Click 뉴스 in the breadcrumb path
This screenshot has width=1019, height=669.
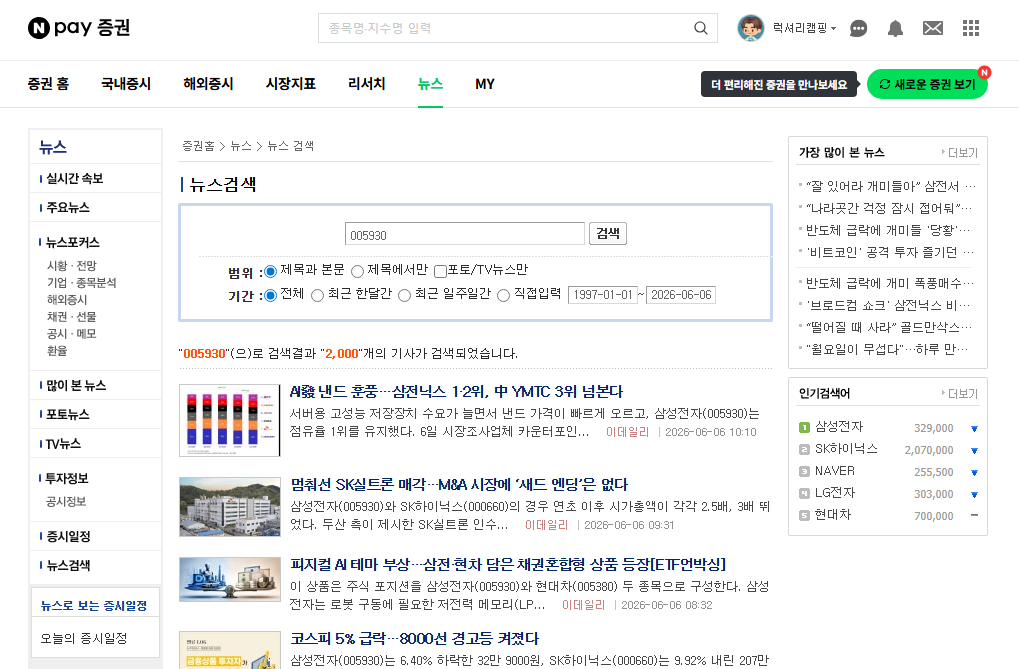pos(240,146)
